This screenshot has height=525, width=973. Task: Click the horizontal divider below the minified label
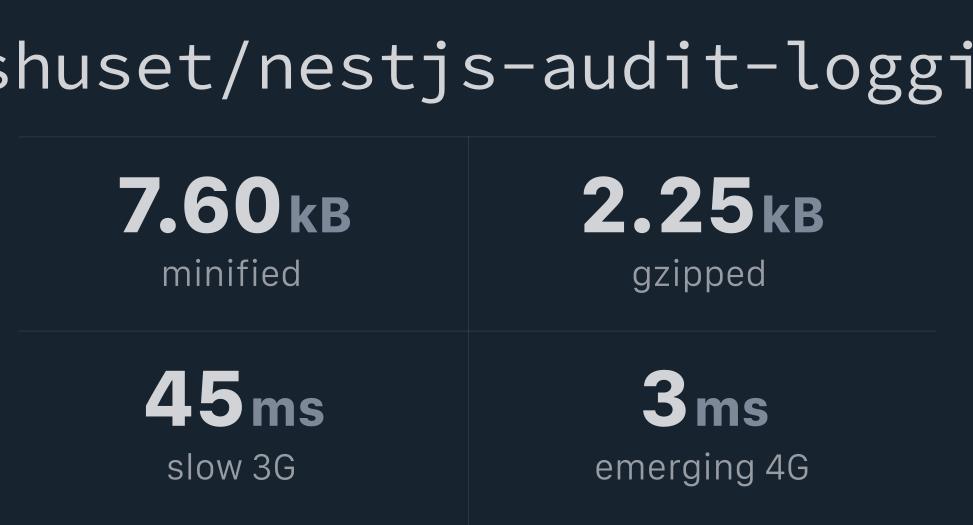click(x=243, y=331)
